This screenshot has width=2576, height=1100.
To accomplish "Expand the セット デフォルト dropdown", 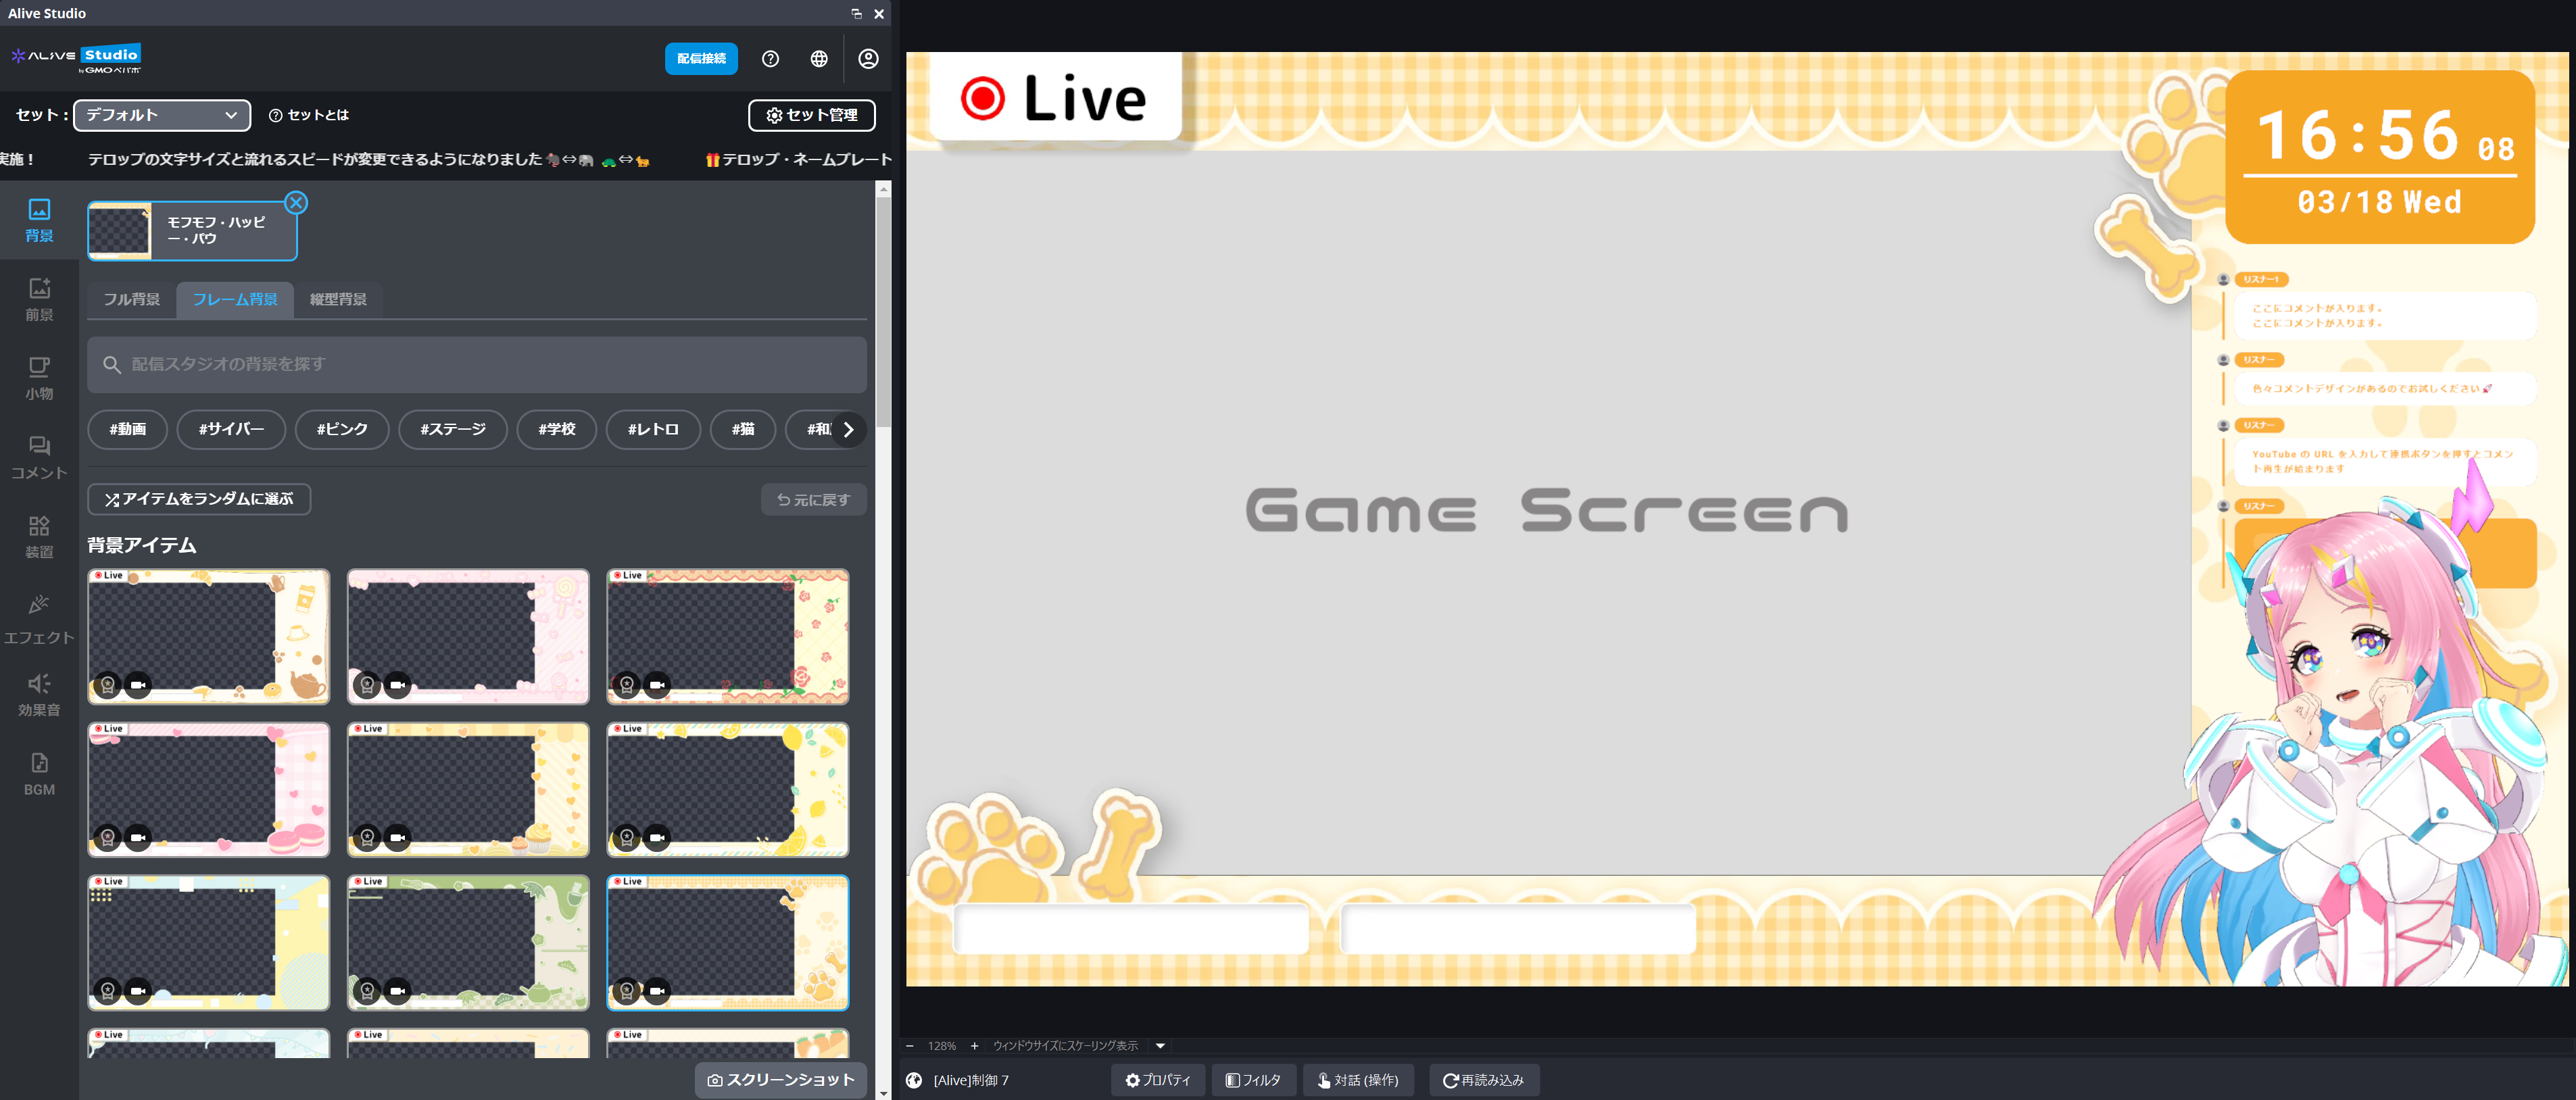I will pyautogui.click(x=162, y=115).
